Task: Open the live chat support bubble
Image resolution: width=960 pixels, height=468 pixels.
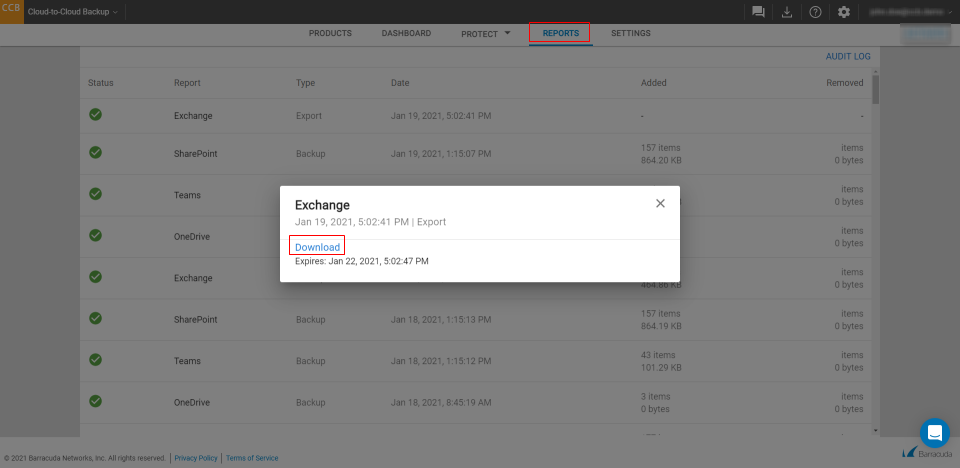Action: 935,433
